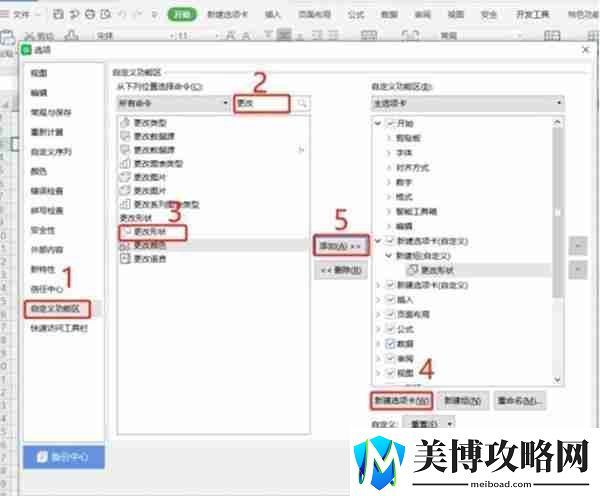Click the << 删除 button
This screenshot has height=496, width=600.
(x=341, y=270)
